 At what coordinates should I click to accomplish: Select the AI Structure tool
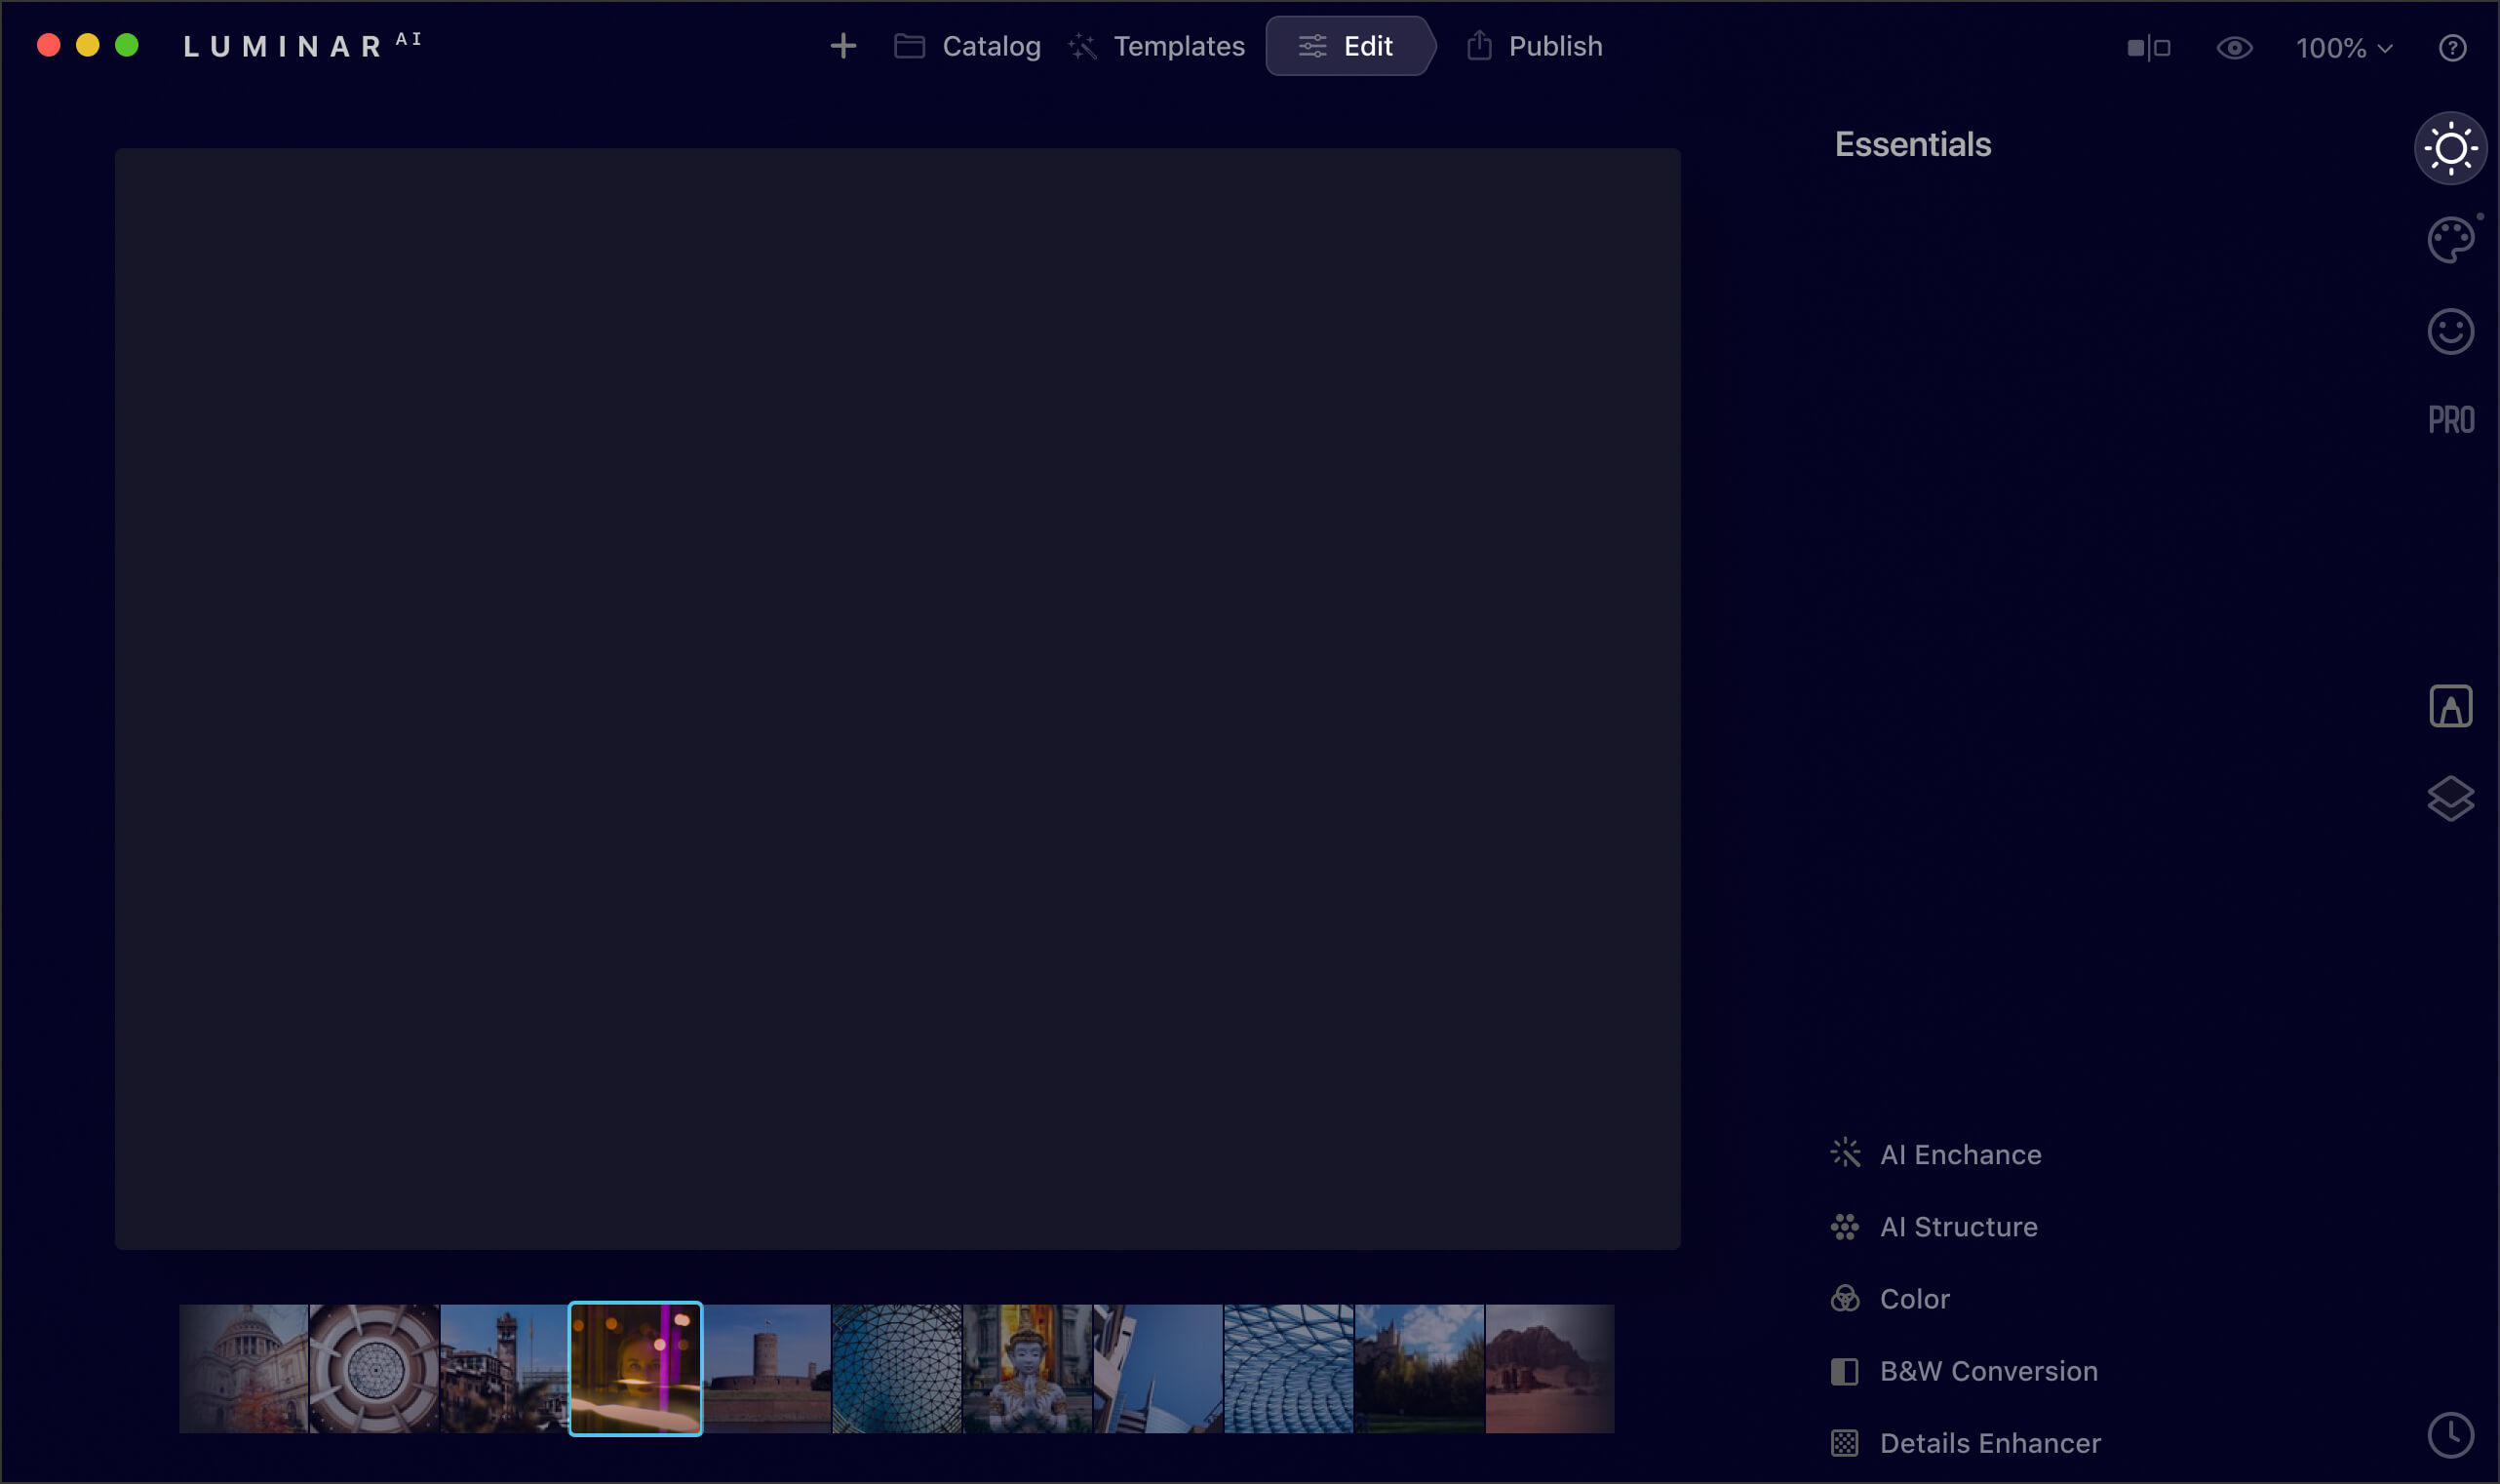1958,1227
